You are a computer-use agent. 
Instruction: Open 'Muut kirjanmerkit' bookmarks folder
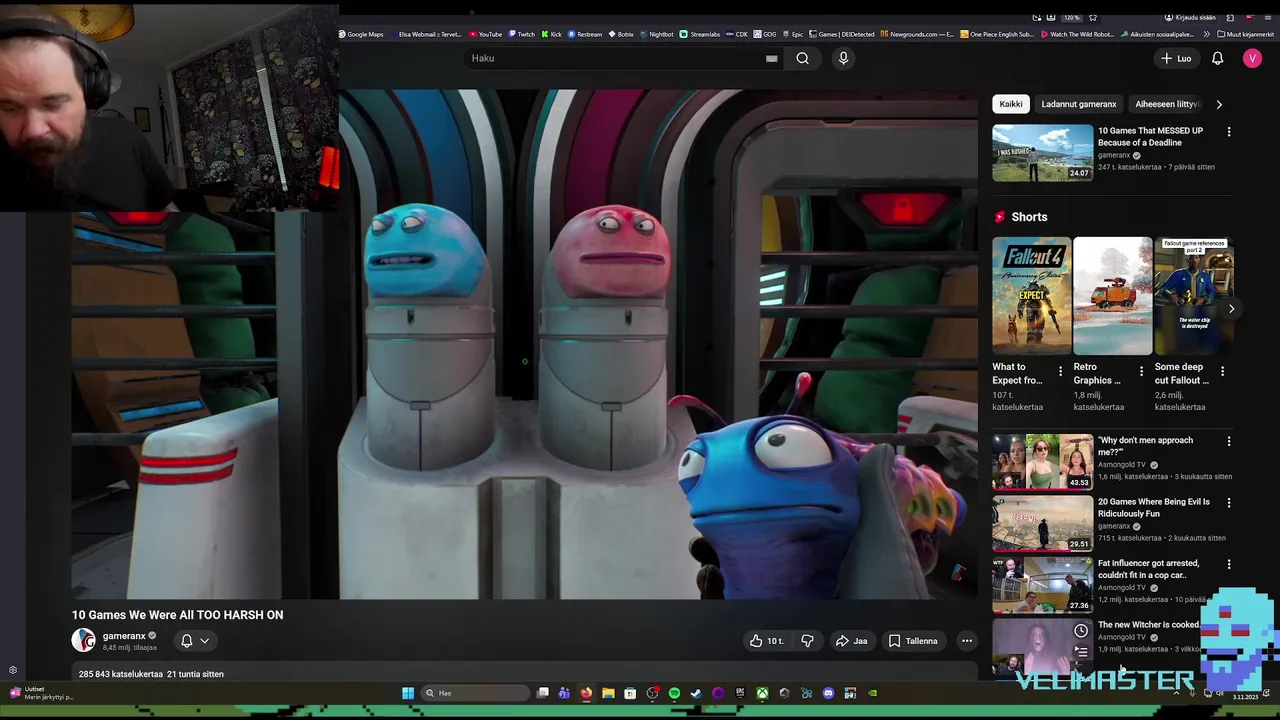[x=1246, y=34]
